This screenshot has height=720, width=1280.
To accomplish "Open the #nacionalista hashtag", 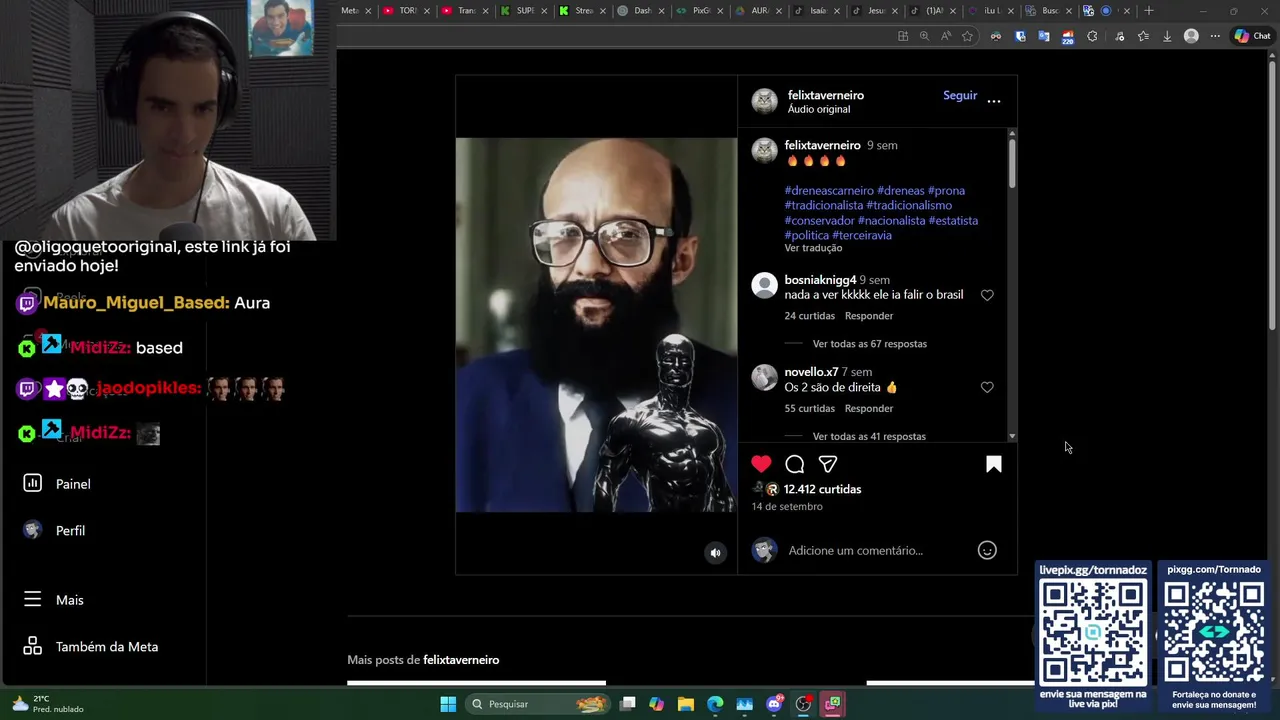I will click(x=891, y=220).
